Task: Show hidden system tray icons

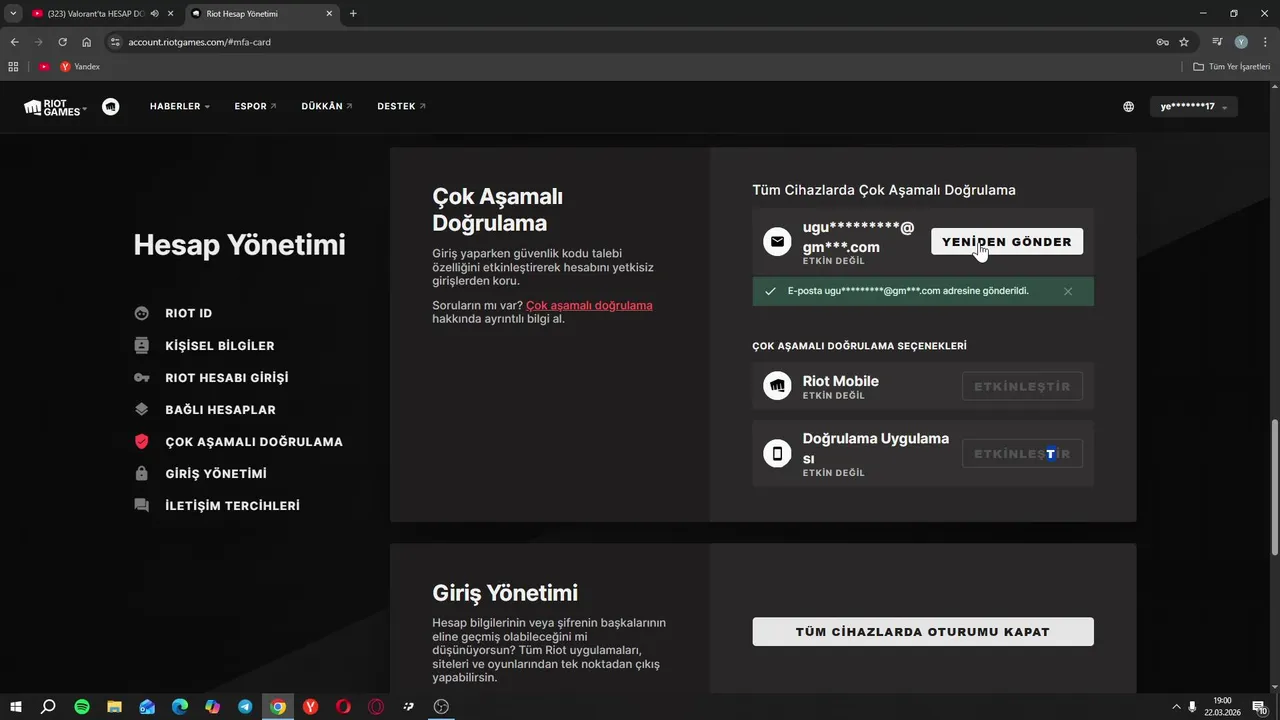Action: (1176, 707)
